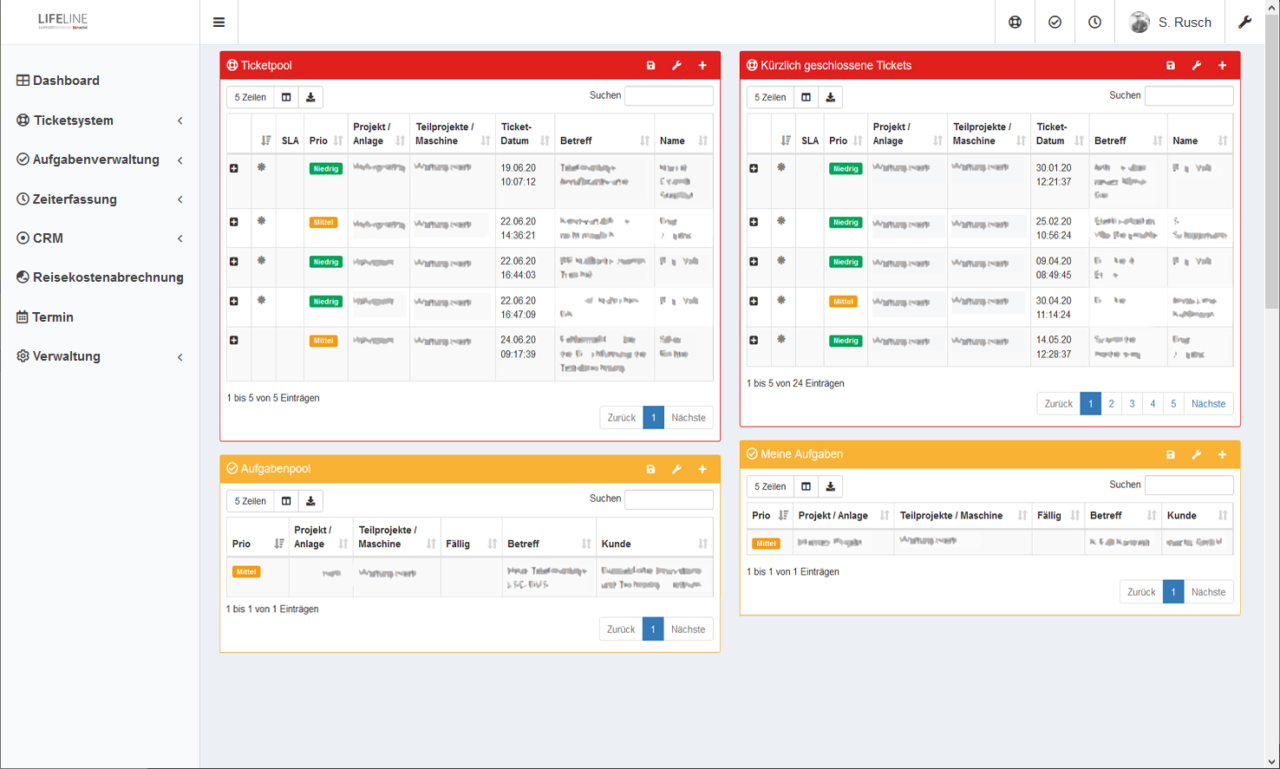This screenshot has width=1280, height=769.
Task: Click Nächste in the Ticketpool pagination
Action: [x=688, y=417]
